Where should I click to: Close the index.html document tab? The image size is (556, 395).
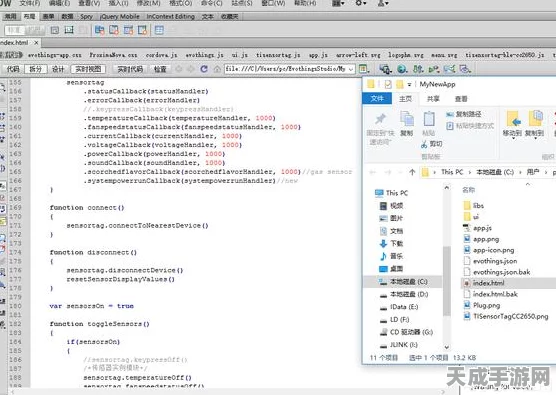click(36, 43)
